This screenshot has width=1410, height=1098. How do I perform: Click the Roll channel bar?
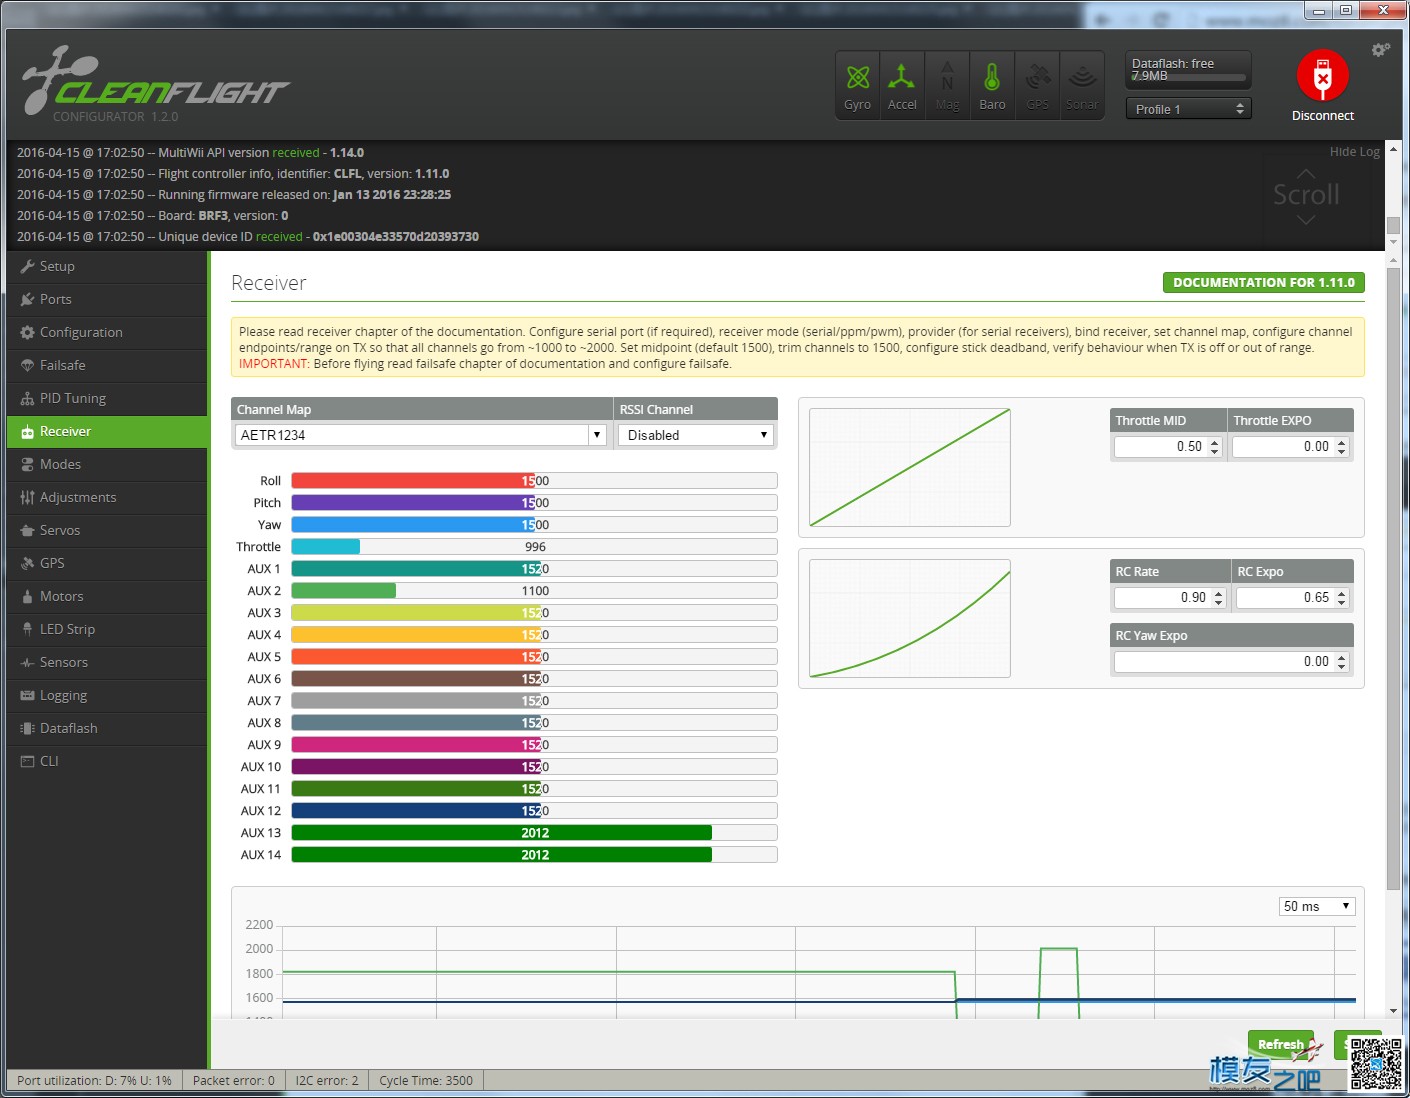[x=534, y=481]
